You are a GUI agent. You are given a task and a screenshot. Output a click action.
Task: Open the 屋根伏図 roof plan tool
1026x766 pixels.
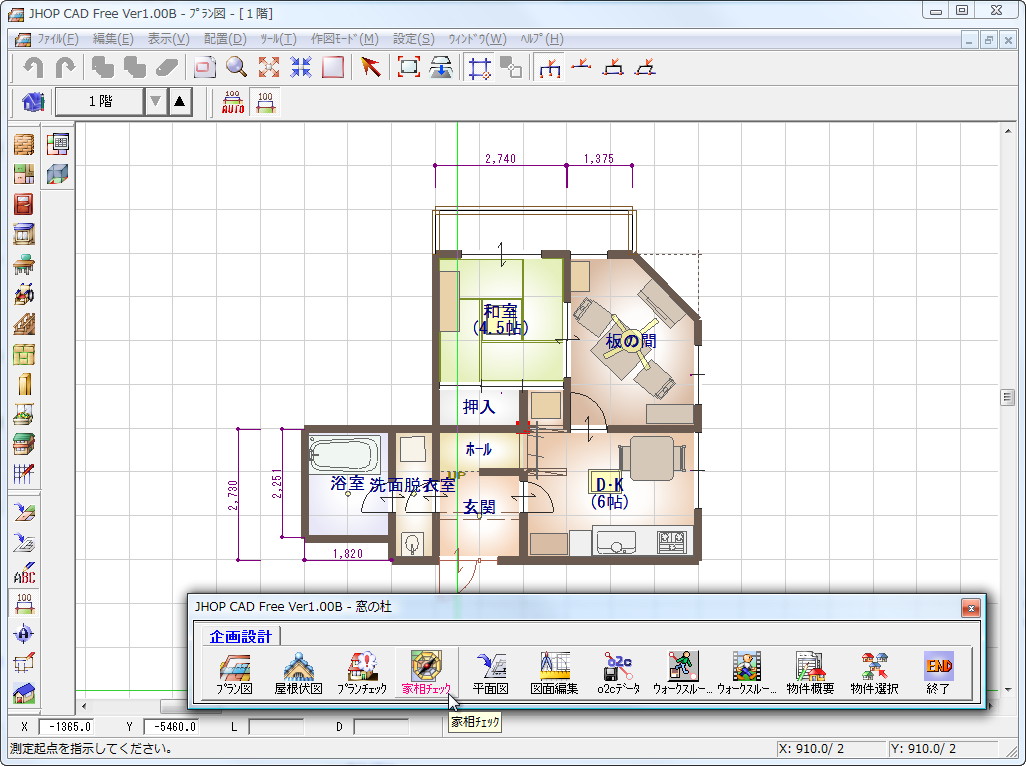(295, 672)
